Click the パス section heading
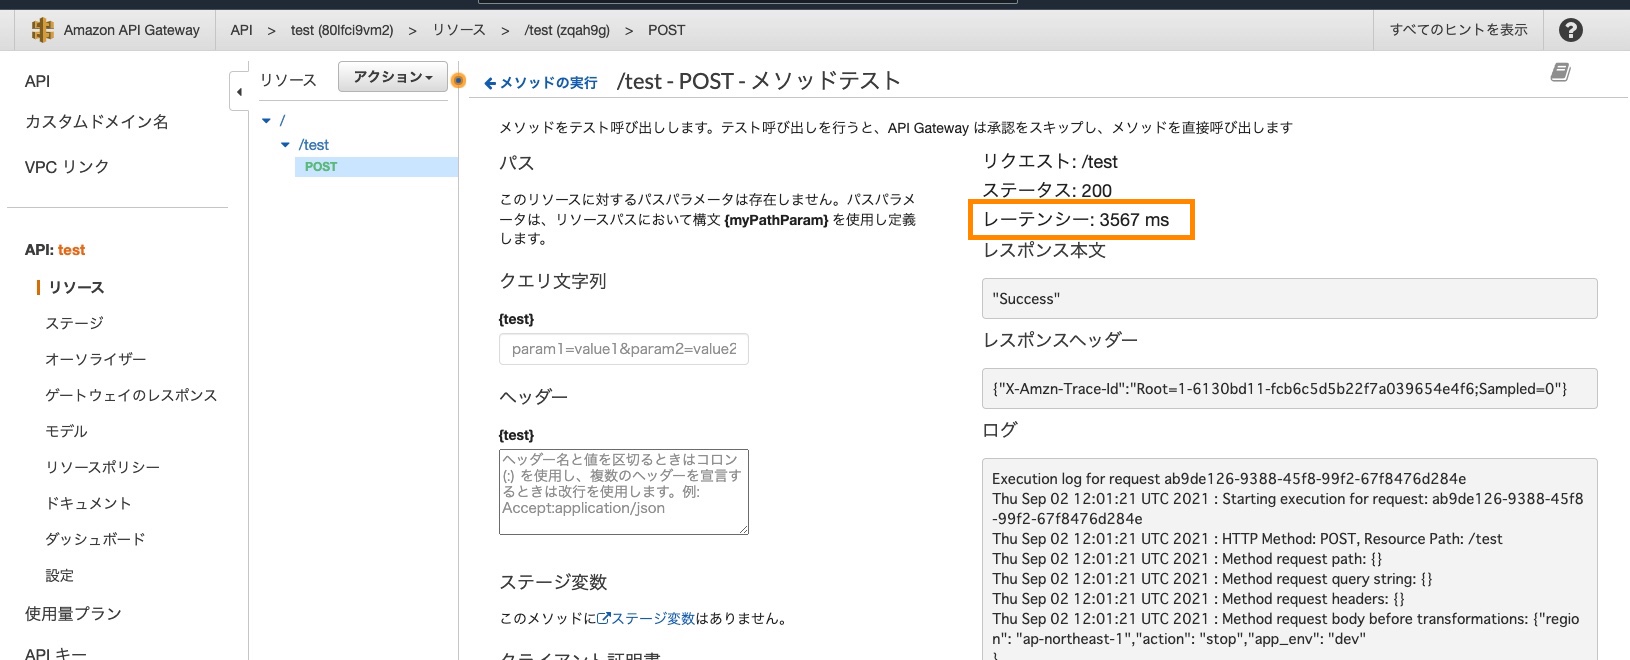 pyautogui.click(x=517, y=163)
